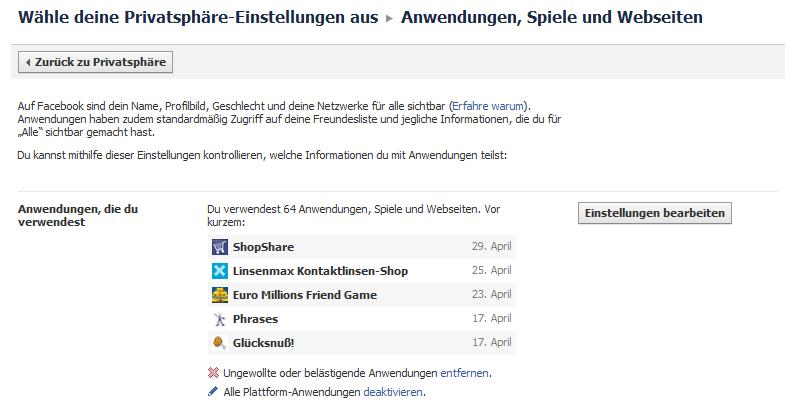The height and width of the screenshot is (420, 804).
Task: Click the deaktivieren link
Action: click(393, 392)
